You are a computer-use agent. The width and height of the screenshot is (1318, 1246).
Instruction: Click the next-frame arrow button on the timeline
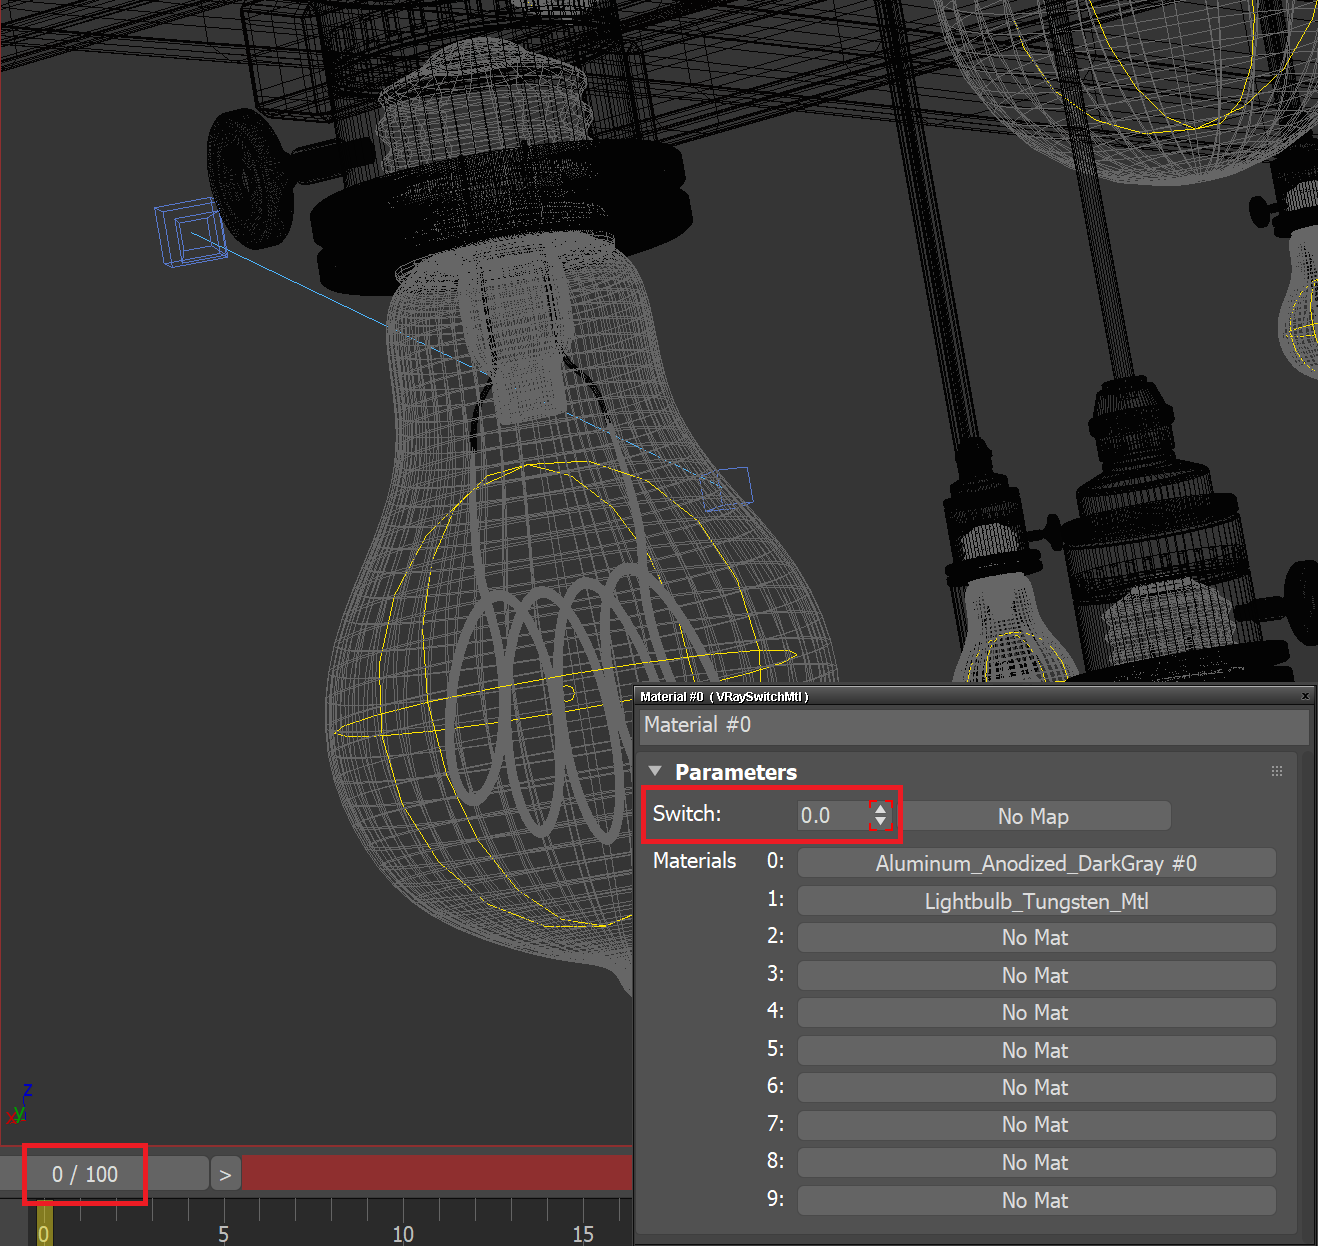[x=225, y=1173]
